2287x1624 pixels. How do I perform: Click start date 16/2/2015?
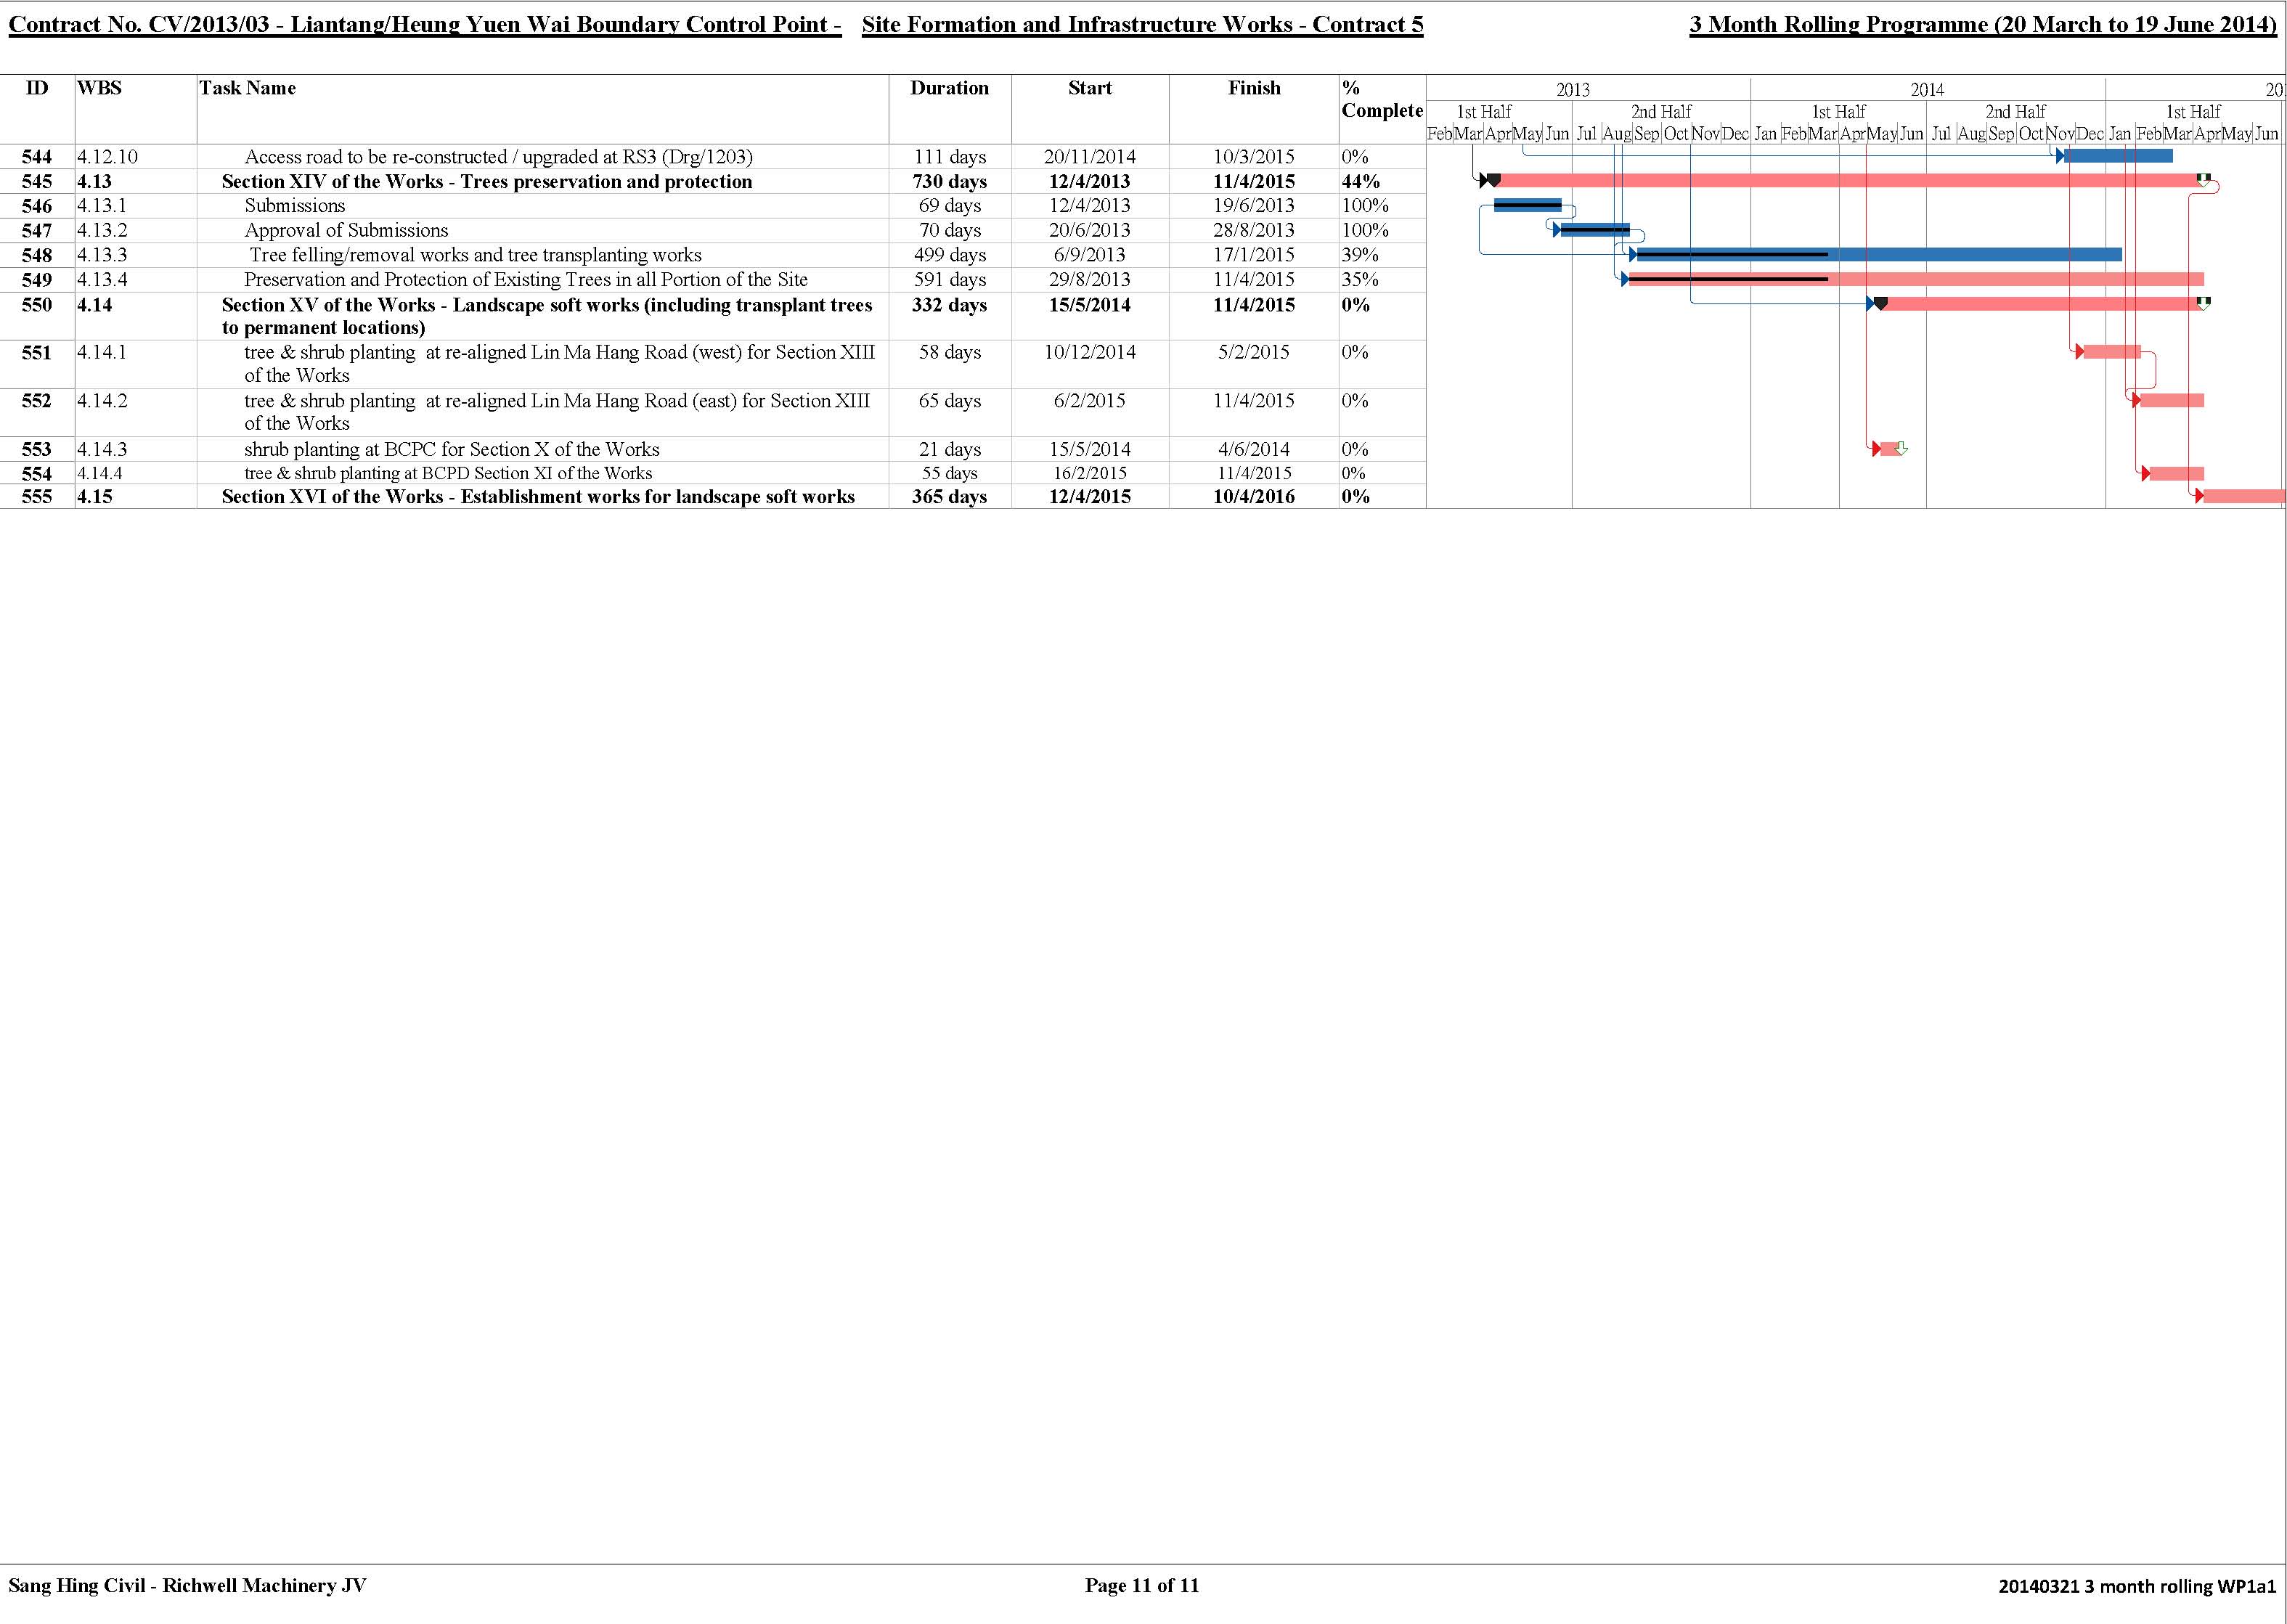[x=1089, y=473]
